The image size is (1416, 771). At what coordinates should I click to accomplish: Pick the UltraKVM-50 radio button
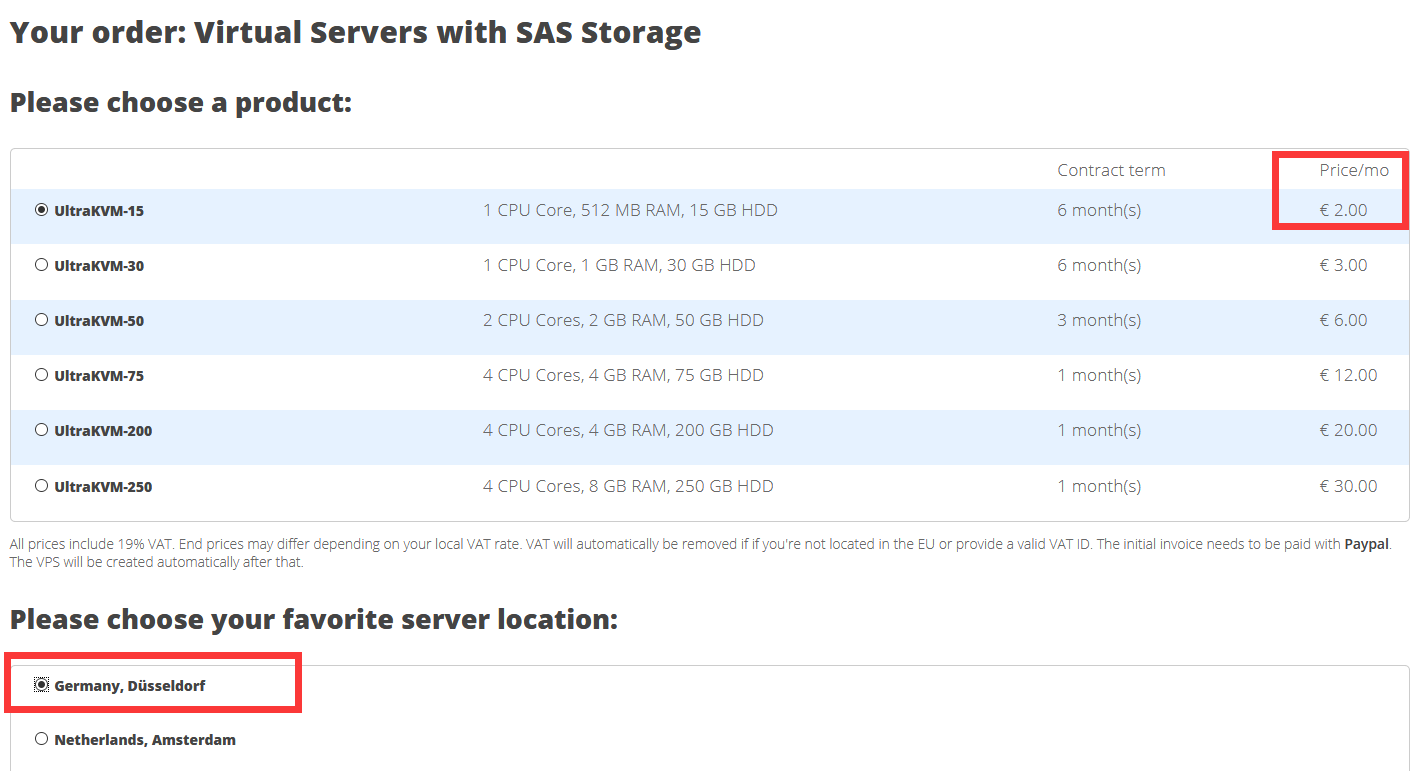point(41,320)
